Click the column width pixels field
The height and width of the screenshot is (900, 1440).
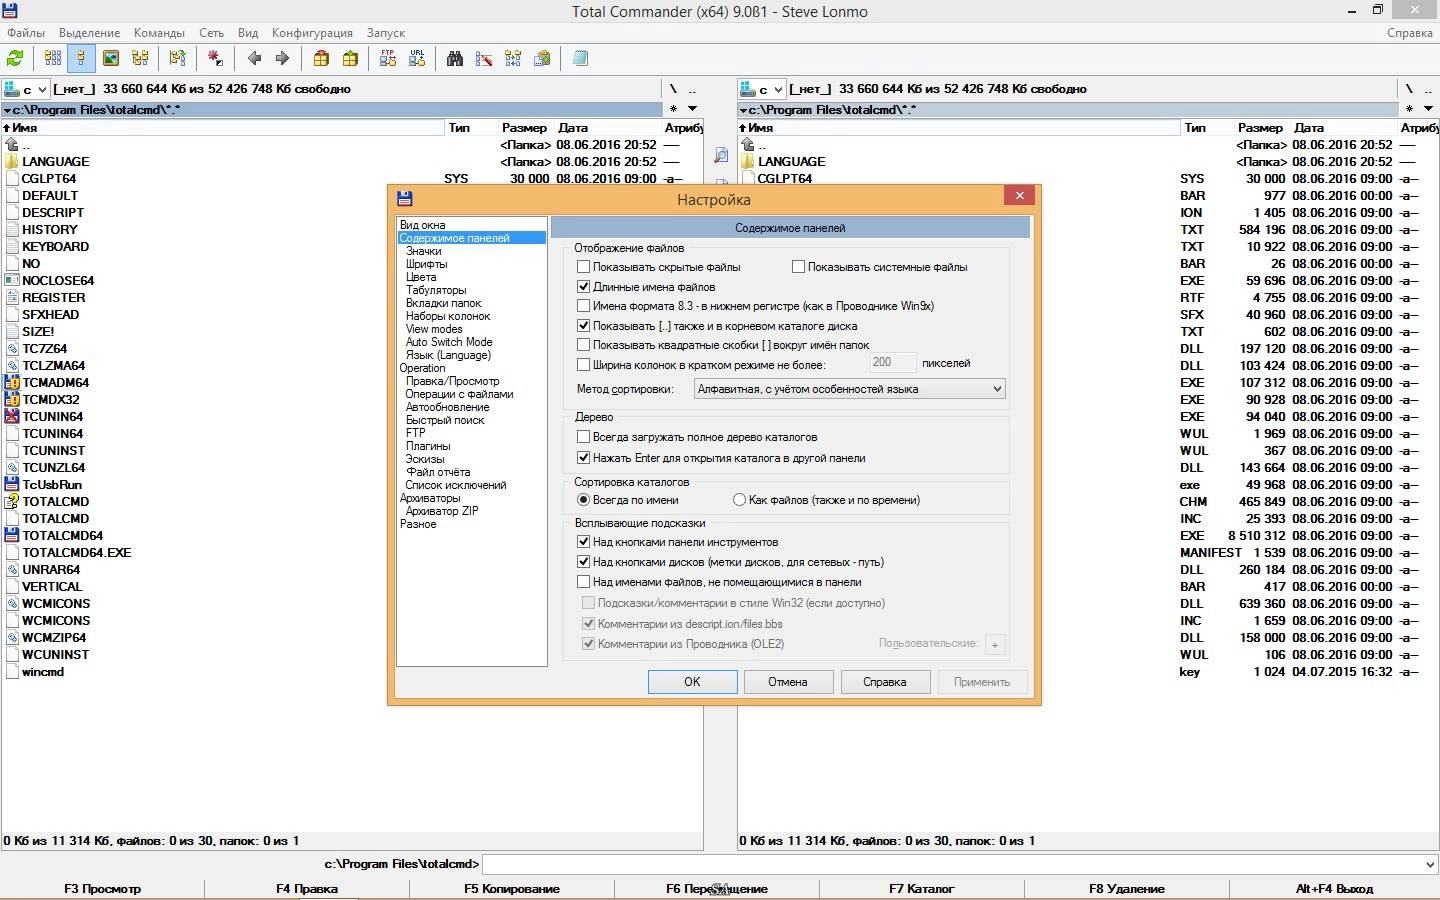(893, 363)
